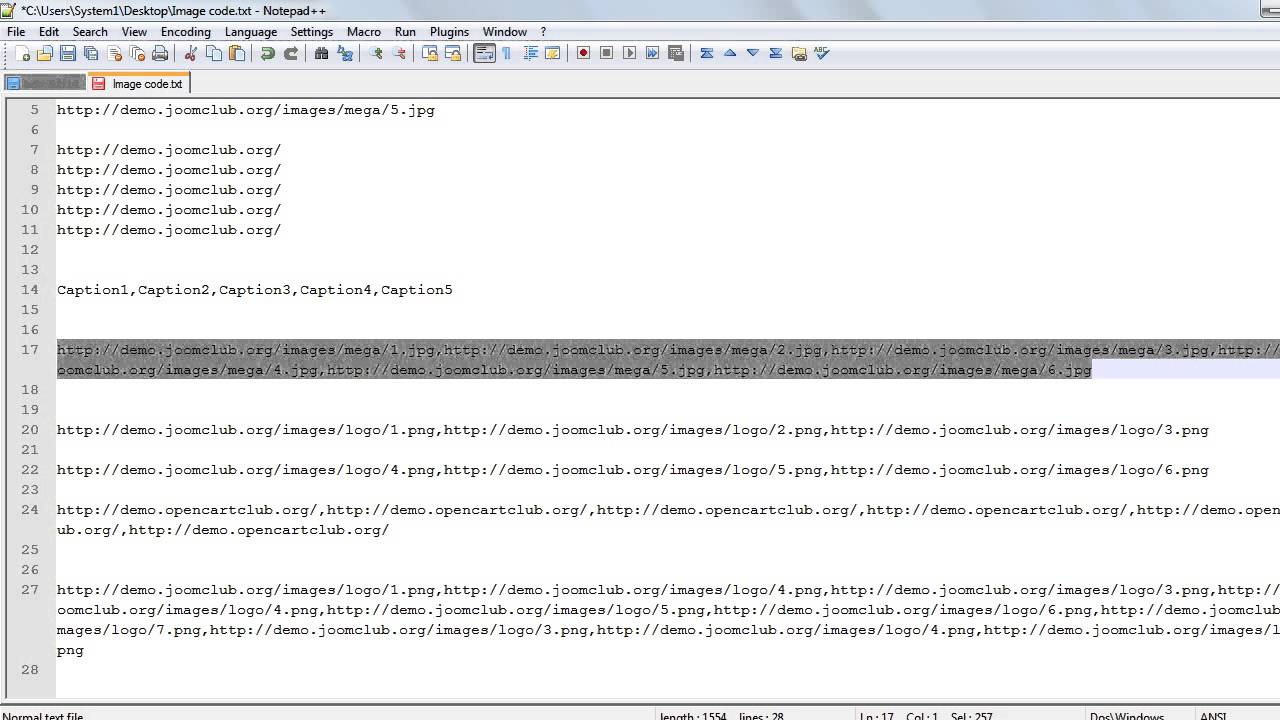This screenshot has height=720, width=1280.
Task: Click the Close All toolbar icon
Action: (x=137, y=54)
